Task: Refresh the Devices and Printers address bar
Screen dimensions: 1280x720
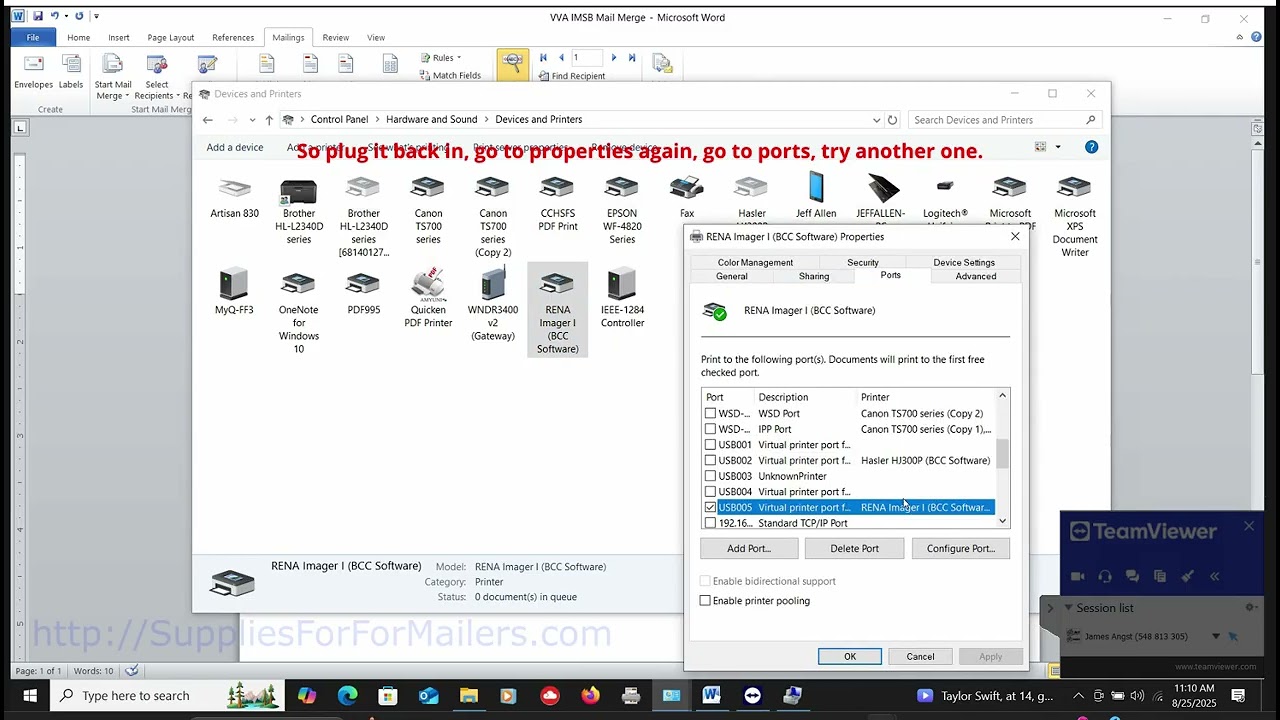Action: coord(892,120)
